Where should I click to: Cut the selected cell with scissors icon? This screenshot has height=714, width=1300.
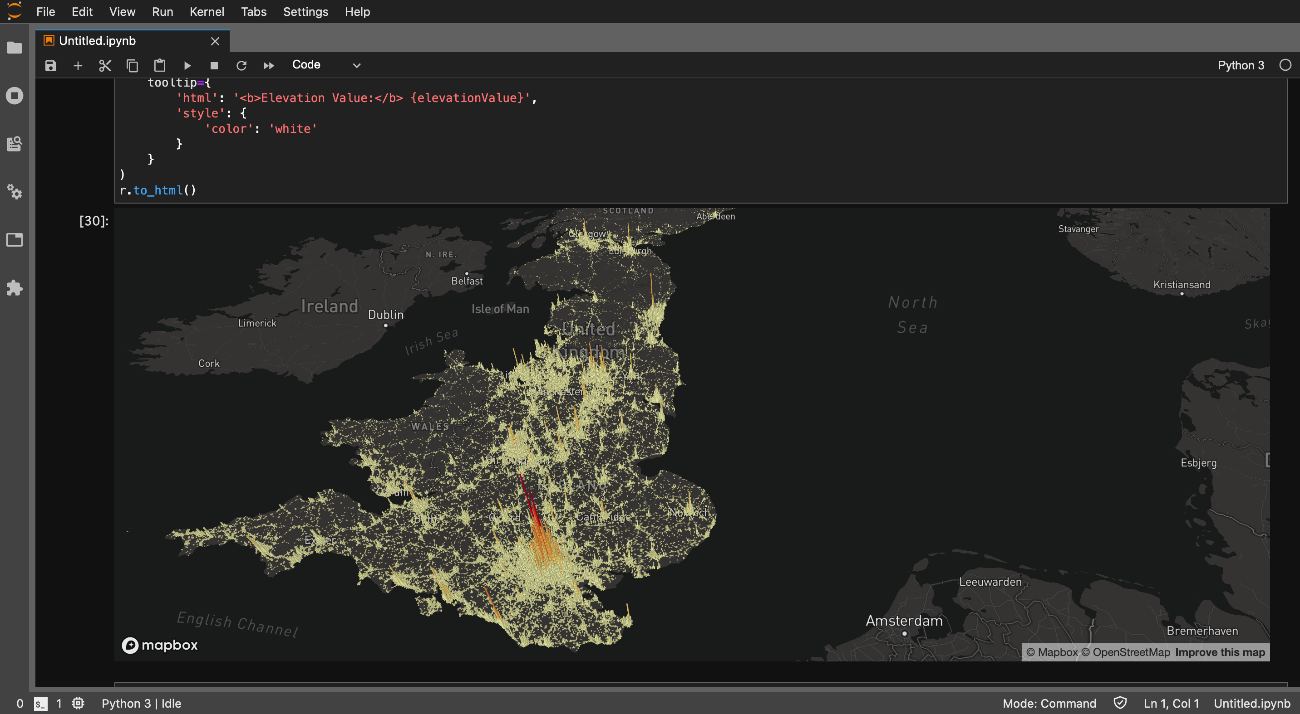pyautogui.click(x=105, y=65)
